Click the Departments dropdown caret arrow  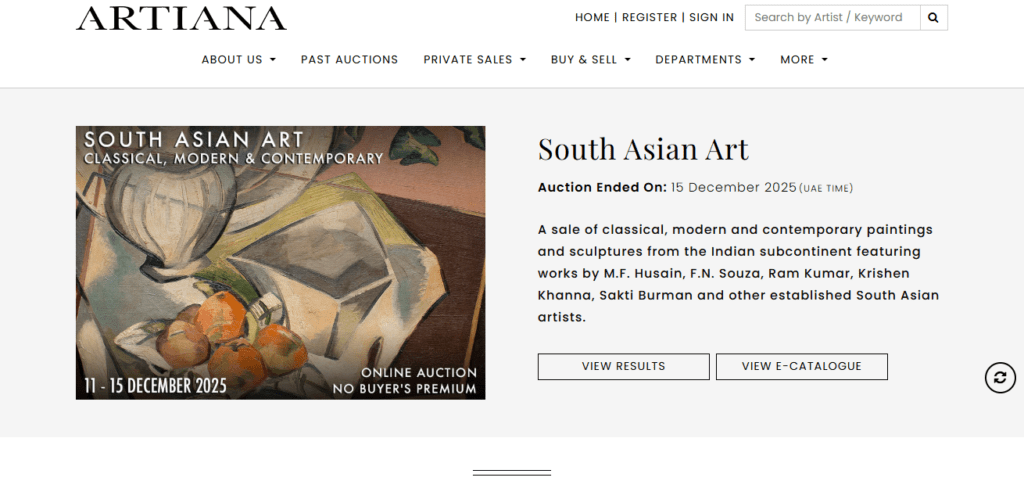(x=752, y=61)
